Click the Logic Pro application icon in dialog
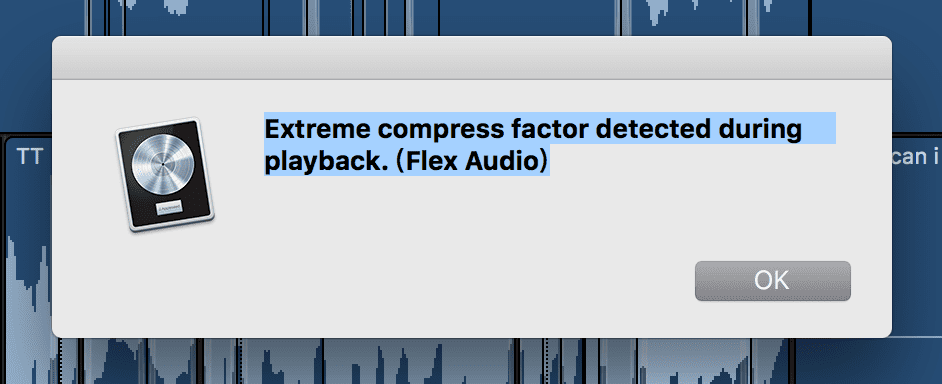942x384 pixels. coord(165,174)
